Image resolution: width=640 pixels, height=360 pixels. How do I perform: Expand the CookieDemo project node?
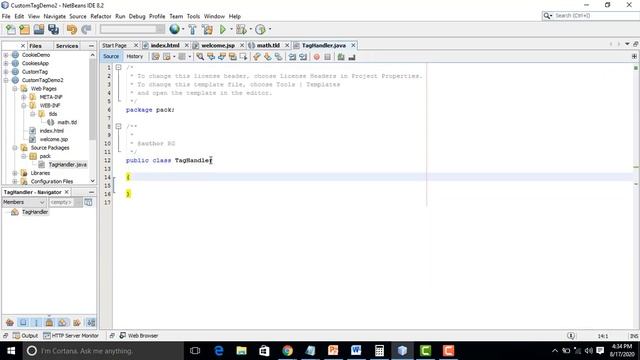tap(6, 55)
